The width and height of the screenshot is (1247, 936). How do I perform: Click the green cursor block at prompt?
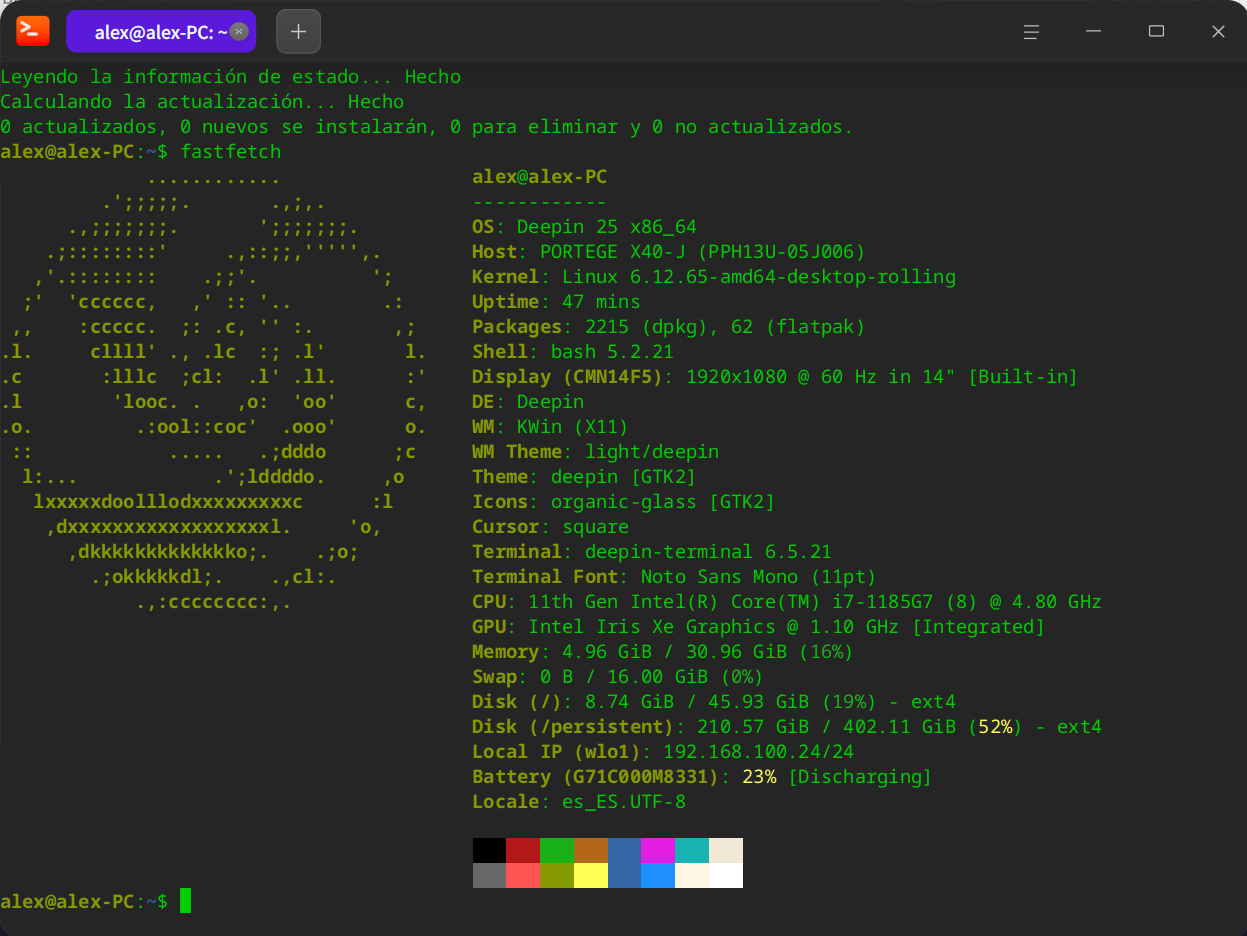tap(185, 901)
